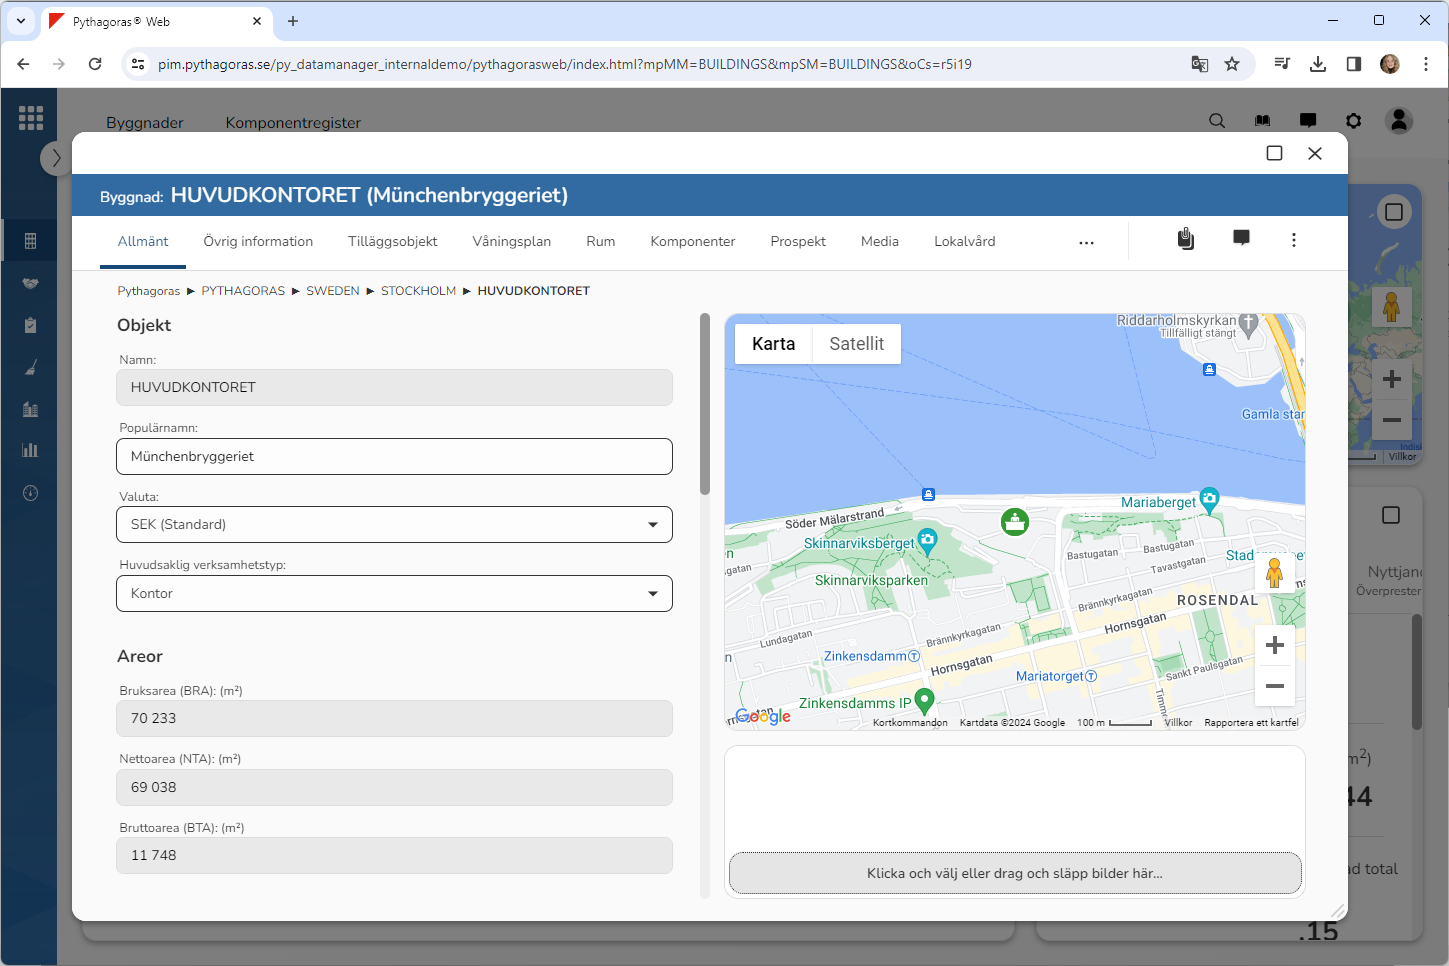Open the app grid launcher icon
Image resolution: width=1449 pixels, height=966 pixels.
tap(31, 118)
